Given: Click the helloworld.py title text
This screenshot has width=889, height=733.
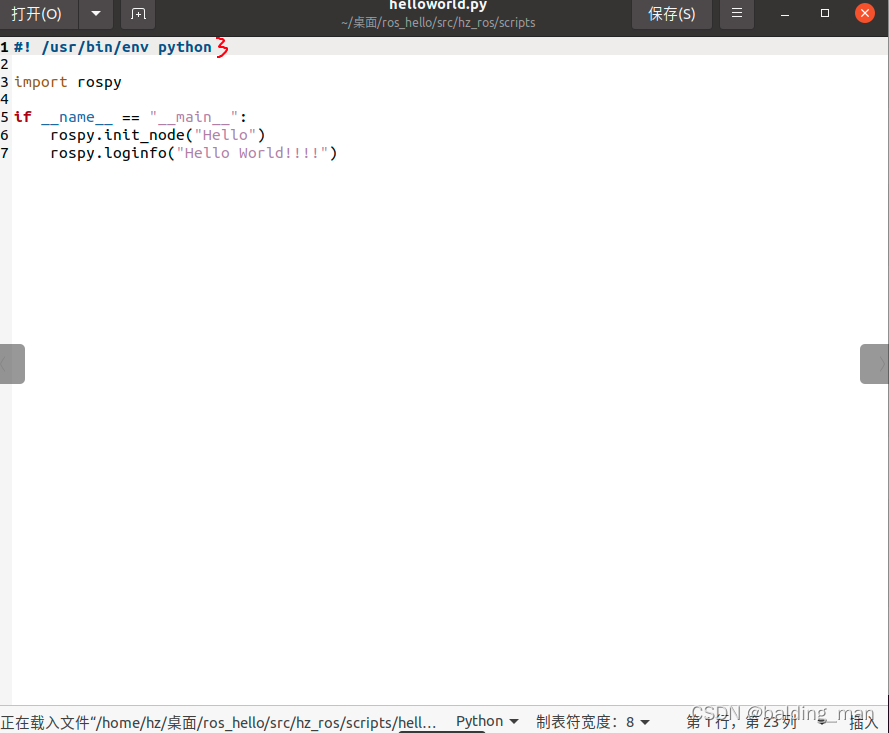Looking at the screenshot, I should pyautogui.click(x=438, y=5).
